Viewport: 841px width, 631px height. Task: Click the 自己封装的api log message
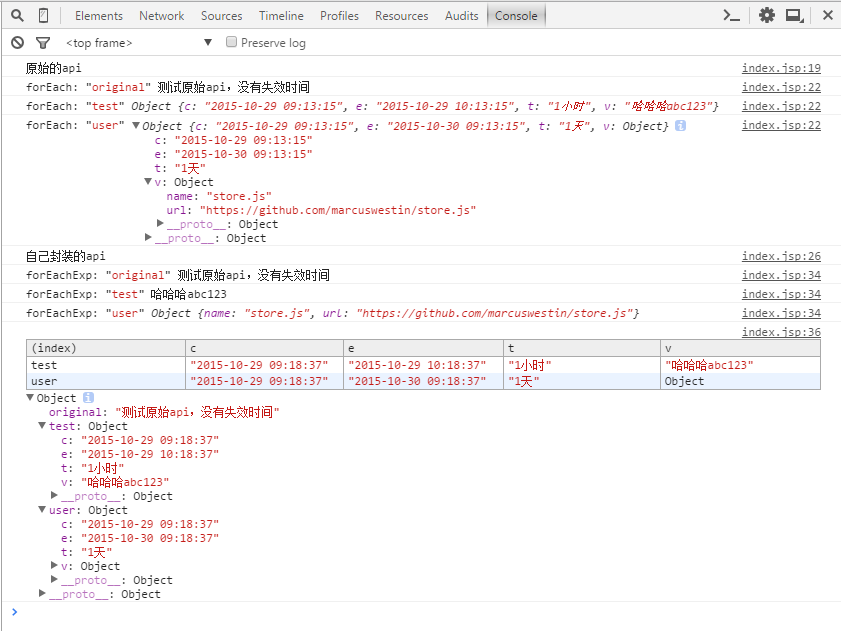pyautogui.click(x=65, y=256)
